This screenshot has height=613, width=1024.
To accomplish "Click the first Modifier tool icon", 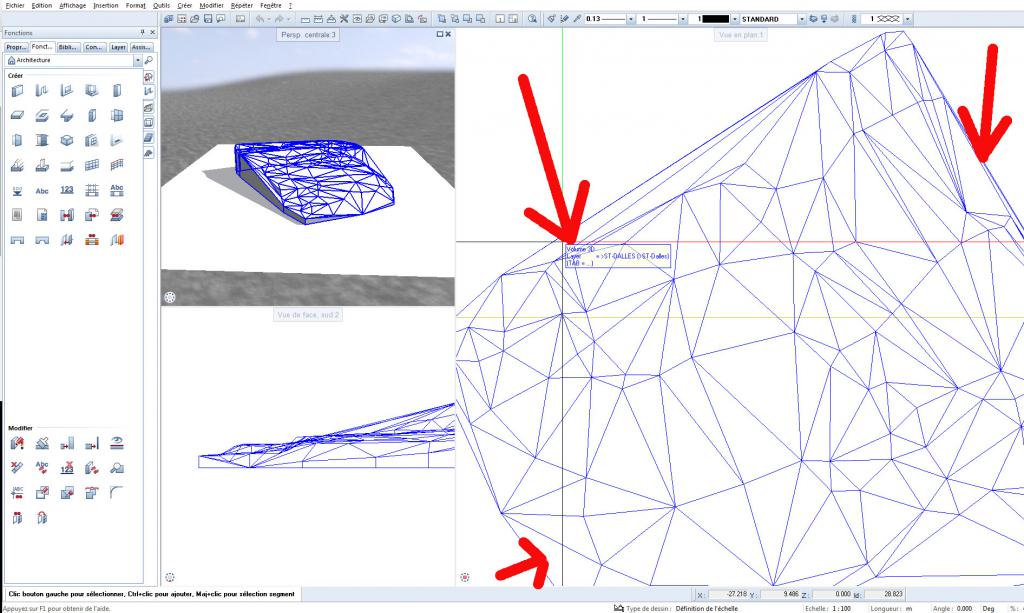I will [17, 444].
